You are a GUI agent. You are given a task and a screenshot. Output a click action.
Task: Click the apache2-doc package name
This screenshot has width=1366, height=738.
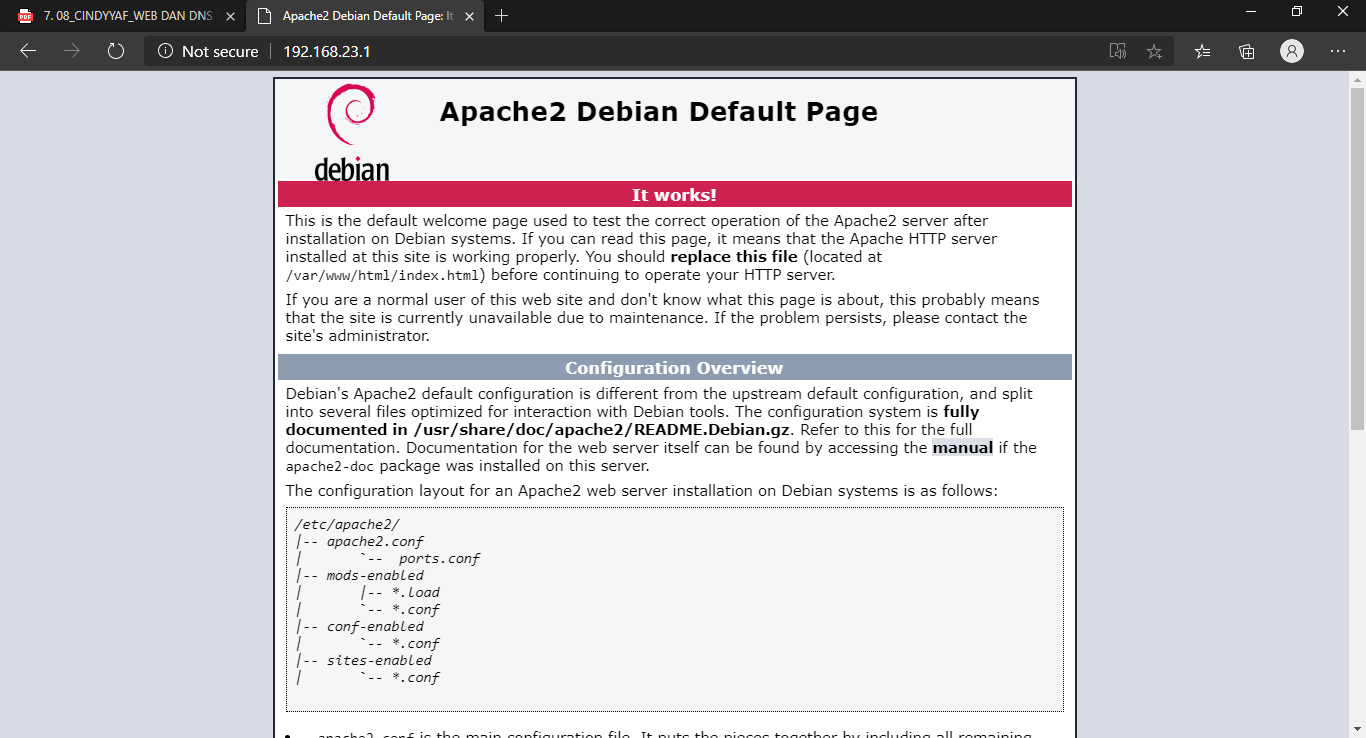tap(330, 467)
